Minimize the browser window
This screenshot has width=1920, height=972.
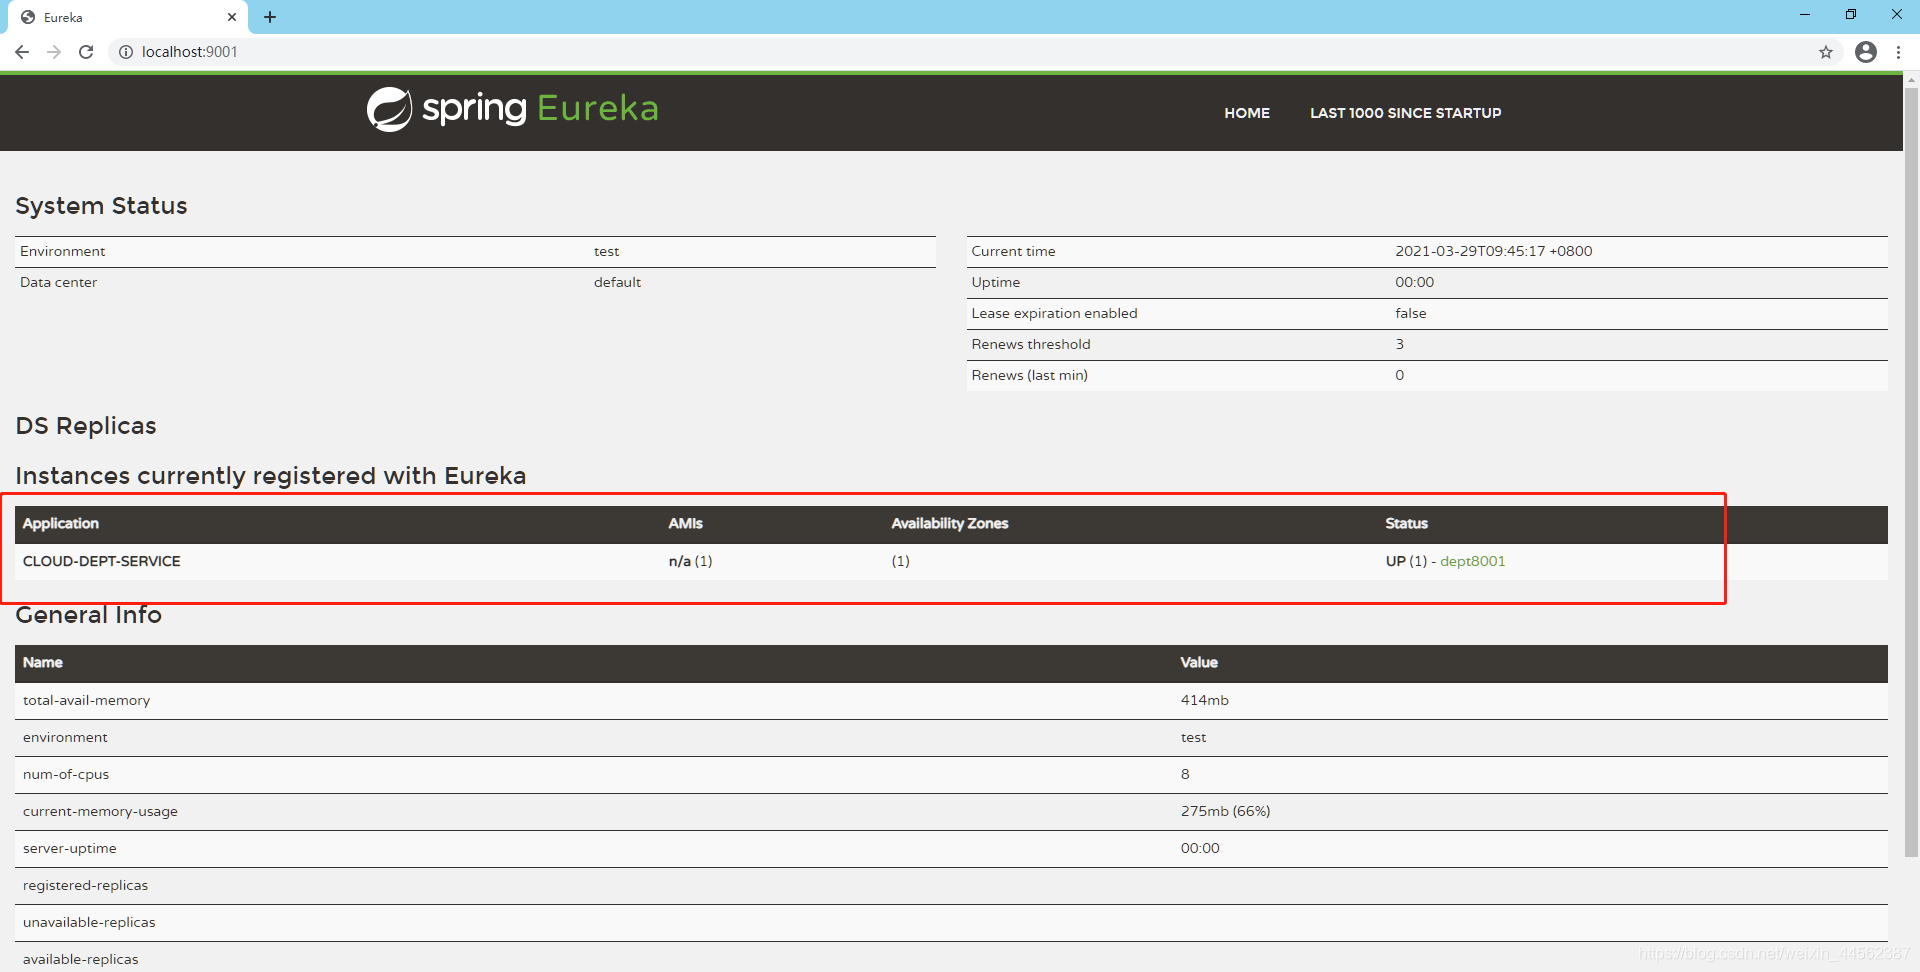click(x=1805, y=15)
